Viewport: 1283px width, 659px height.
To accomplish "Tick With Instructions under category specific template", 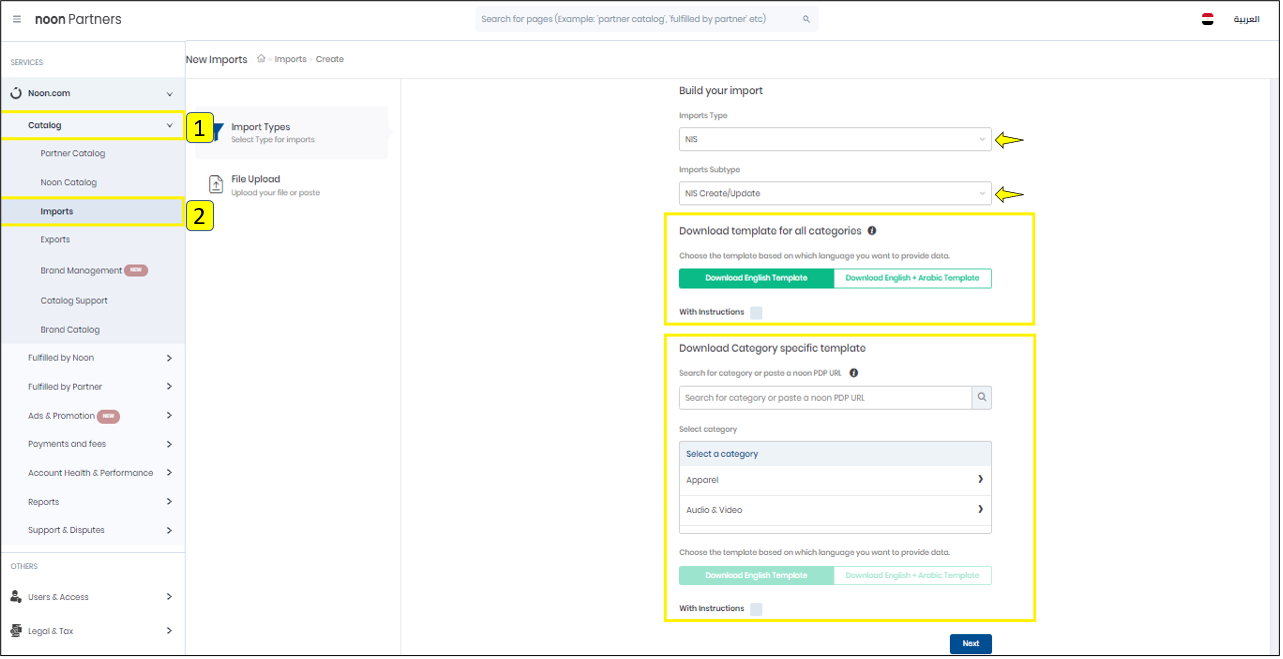I will click(x=756, y=609).
